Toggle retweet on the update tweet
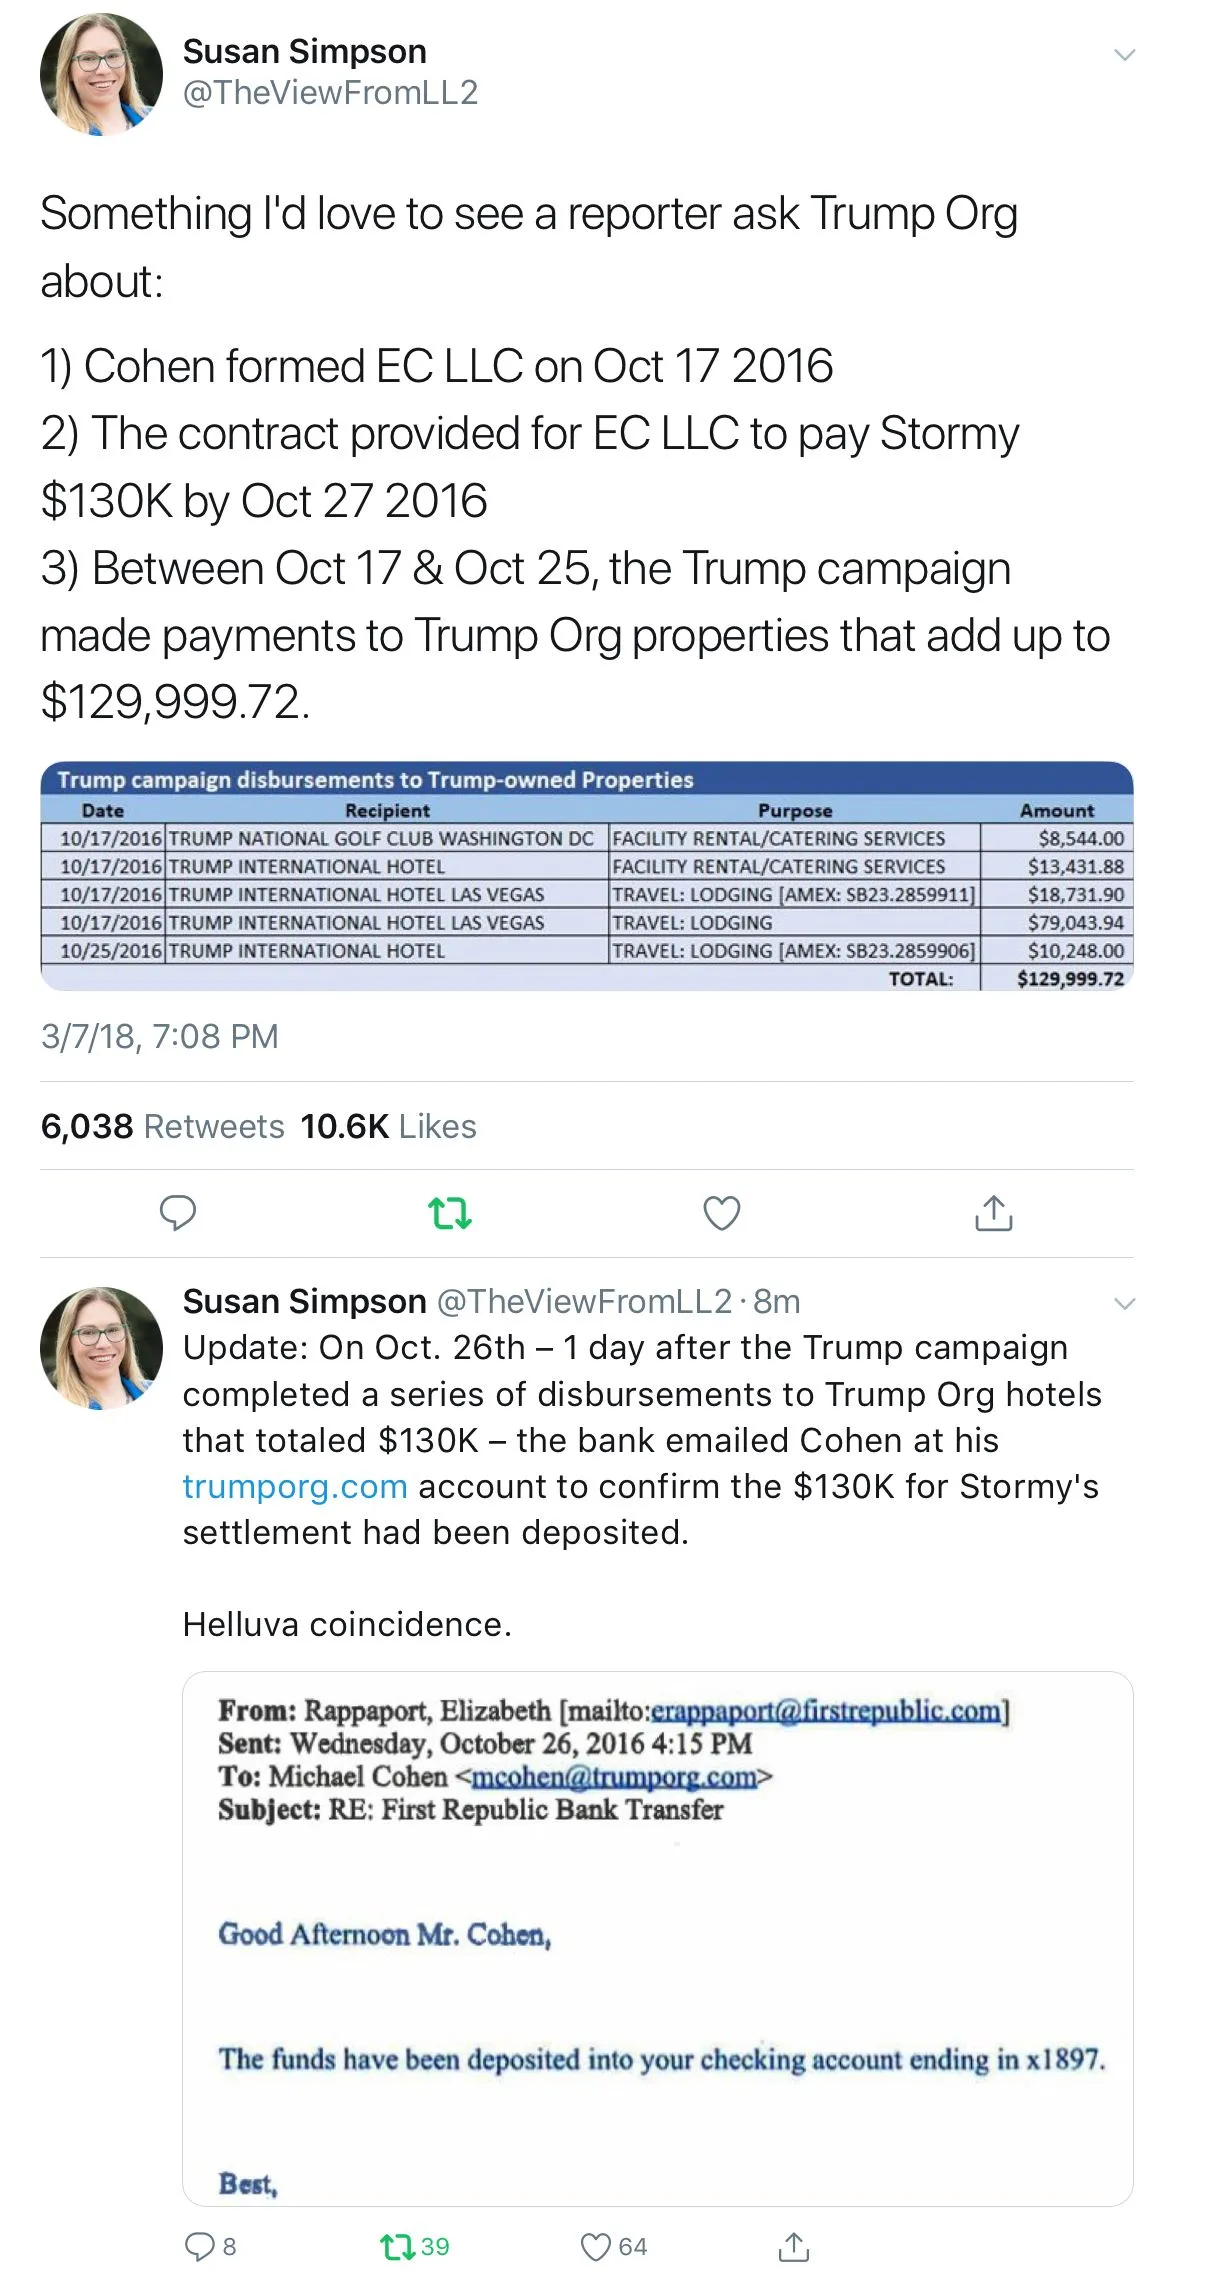Screen dimensions: 1210x2283 (400, 2246)
